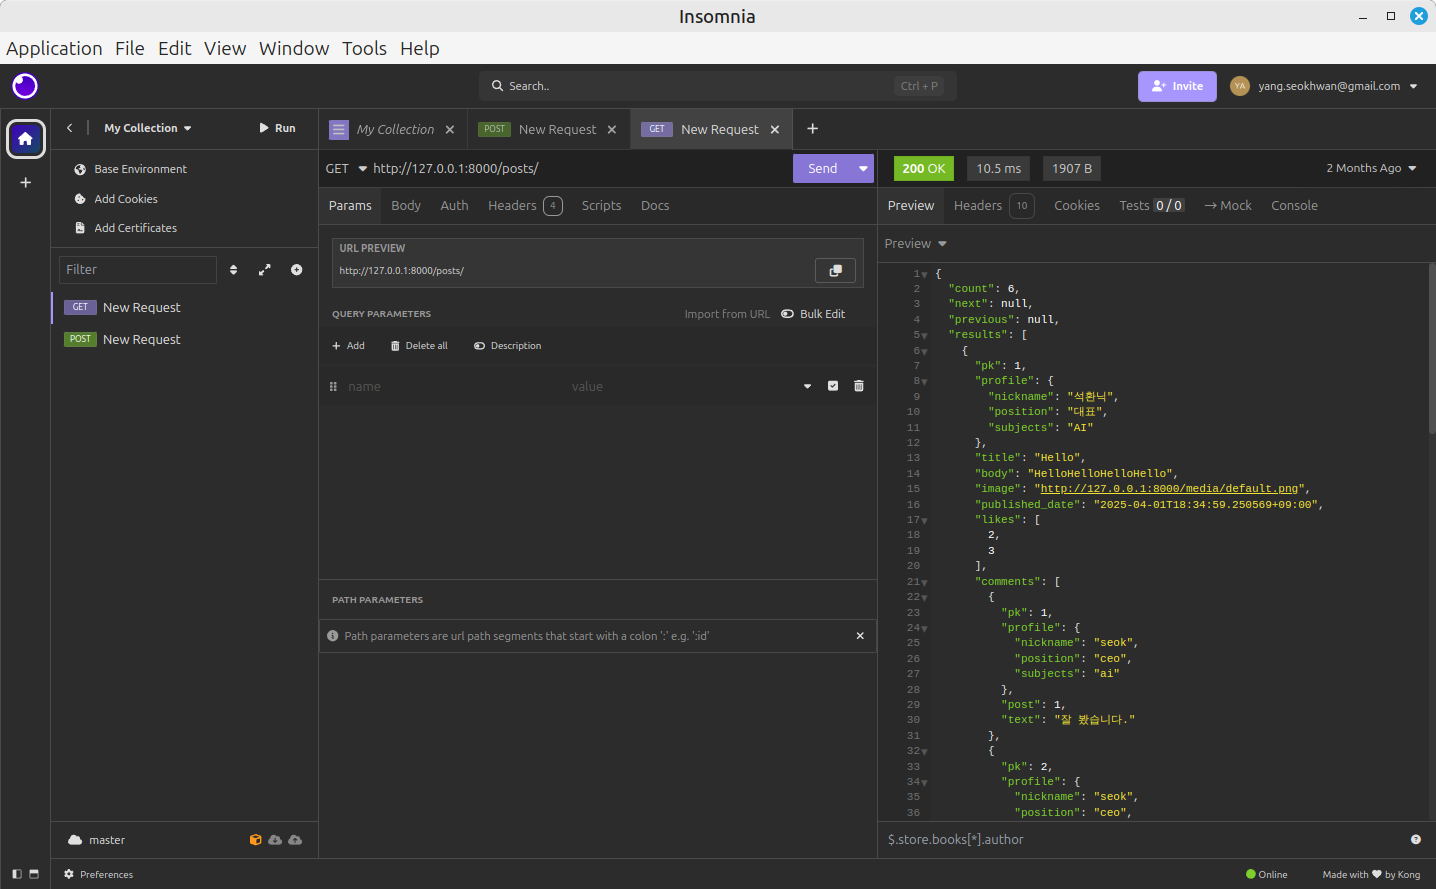1436x889 pixels.
Task: Expand all requests with the expand arrows icon
Action: (x=265, y=270)
